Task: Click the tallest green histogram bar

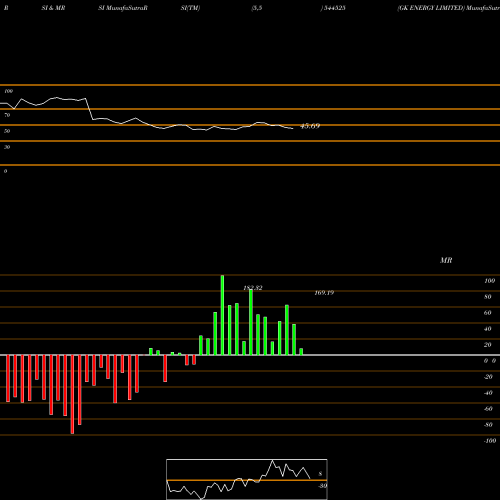Action: (x=222, y=315)
